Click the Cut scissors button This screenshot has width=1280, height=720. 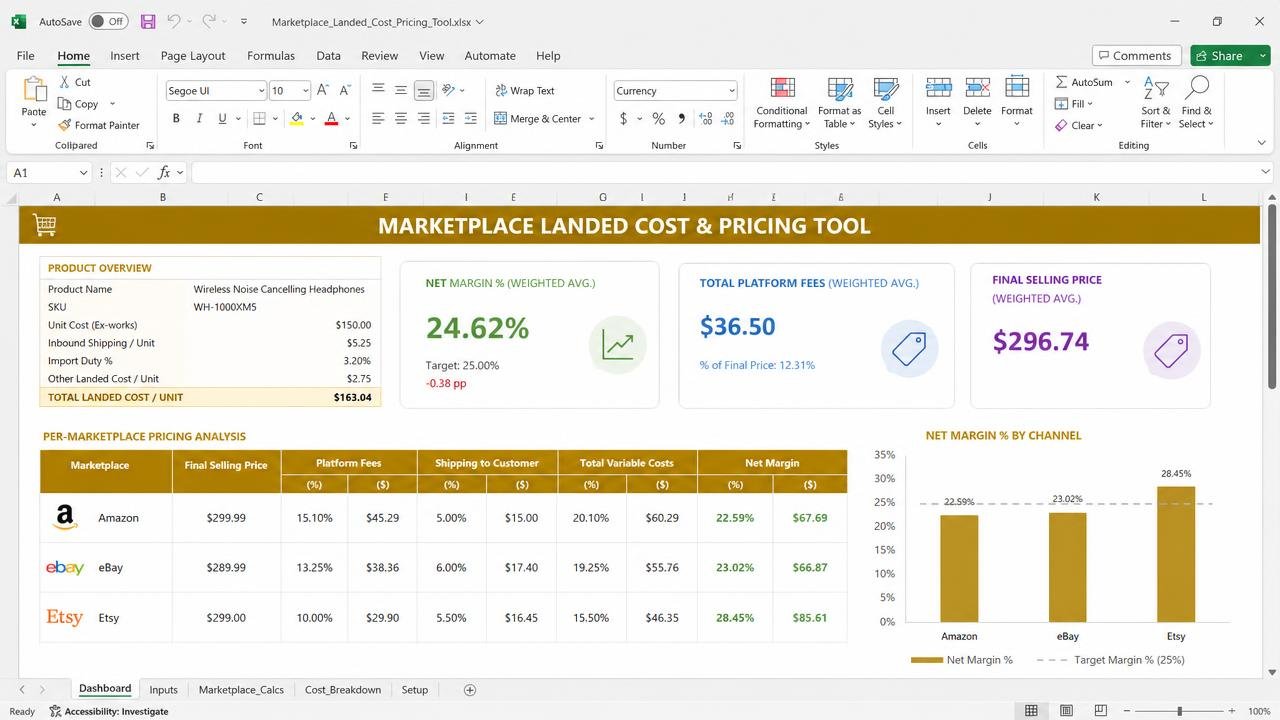(x=75, y=82)
